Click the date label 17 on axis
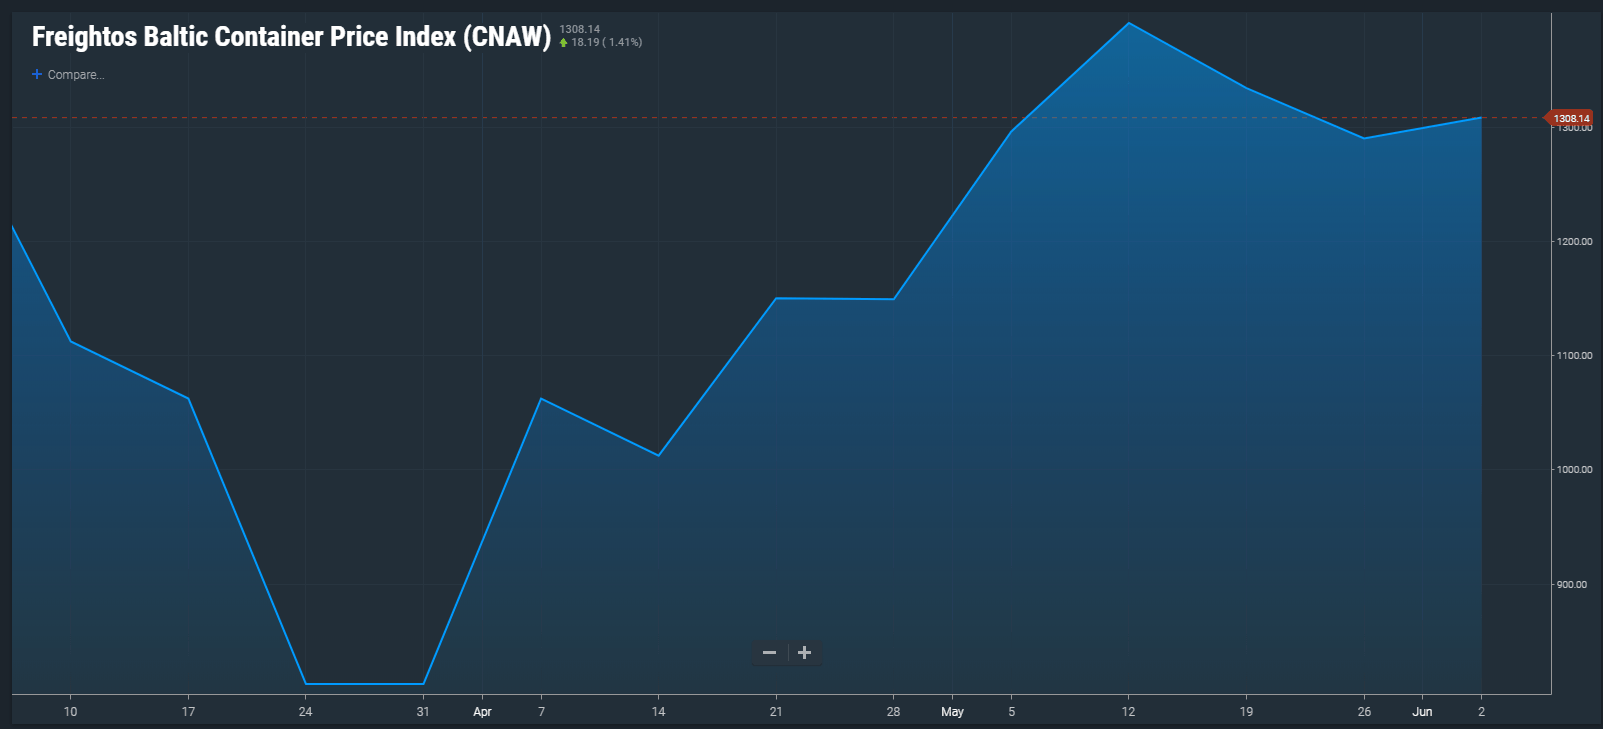The height and width of the screenshot is (729, 1603). [x=188, y=712]
